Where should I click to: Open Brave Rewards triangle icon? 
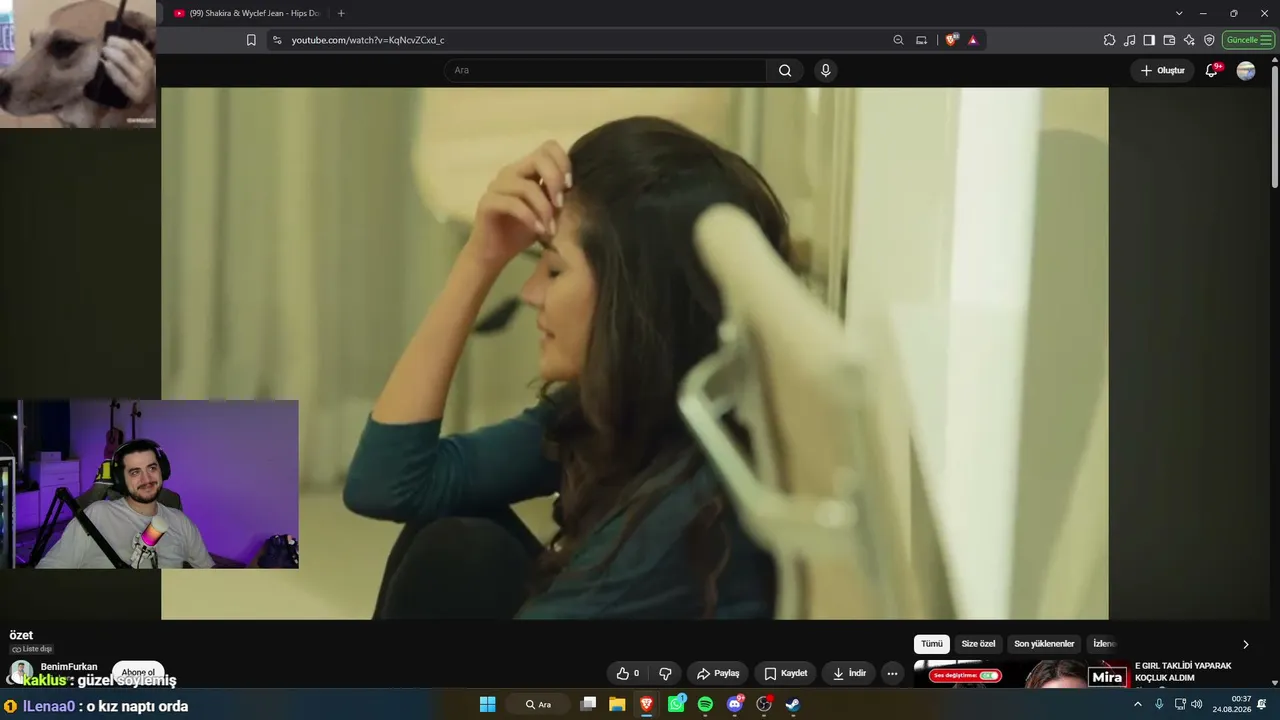973,40
